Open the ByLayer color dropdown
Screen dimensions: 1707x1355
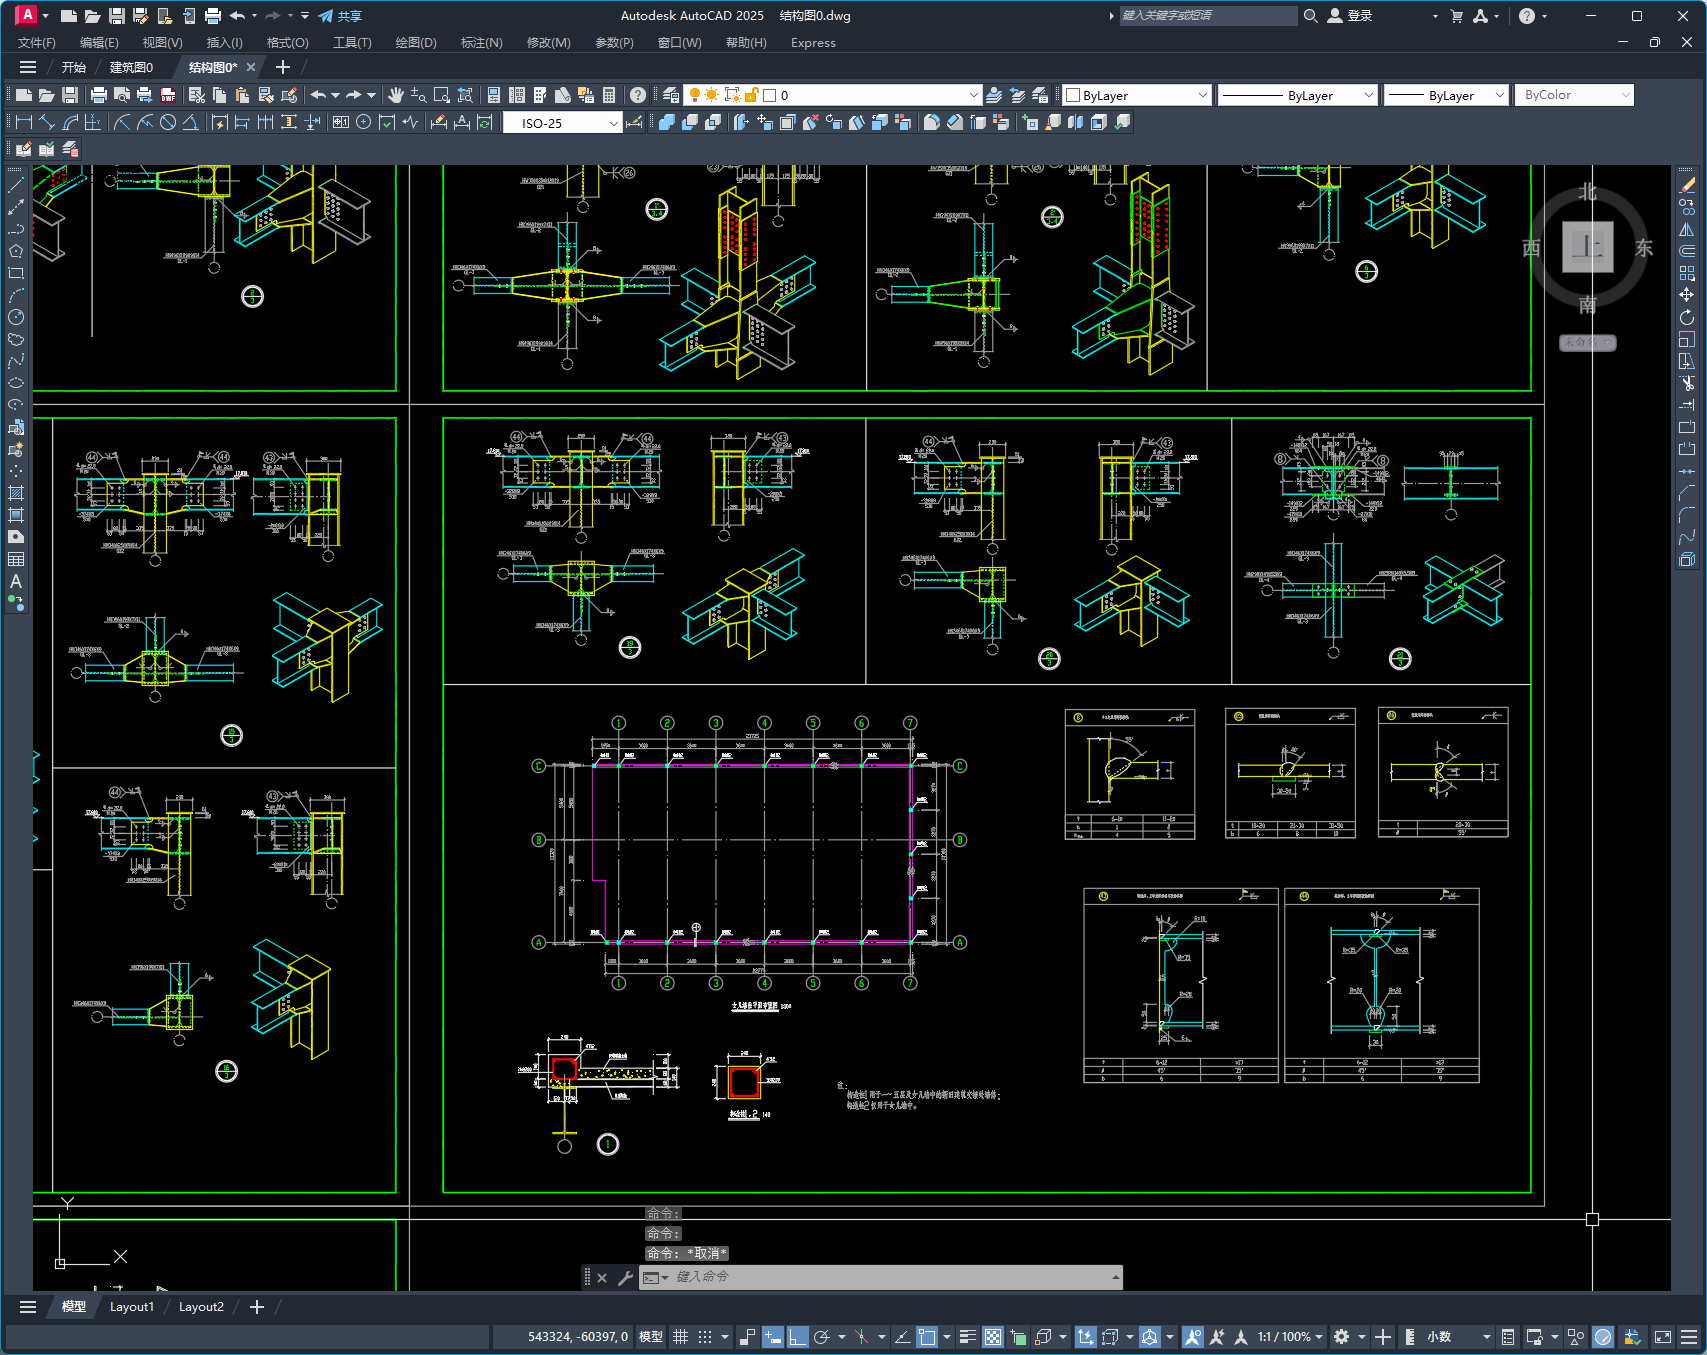pyautogui.click(x=1202, y=95)
